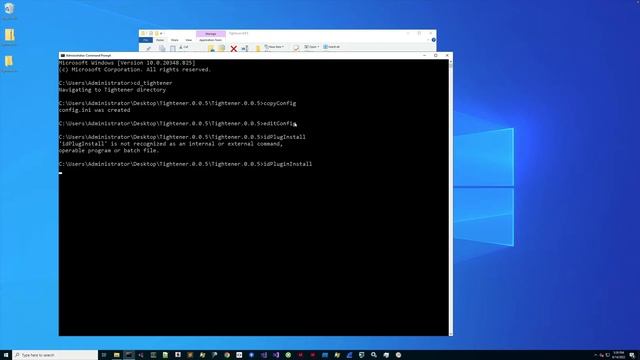
Task: Open the Open dropdown in Explorer ribbon
Action: pyautogui.click(x=311, y=47)
